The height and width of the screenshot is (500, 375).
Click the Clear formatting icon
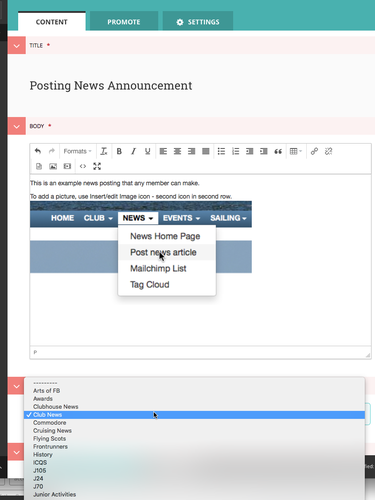(x=104, y=151)
